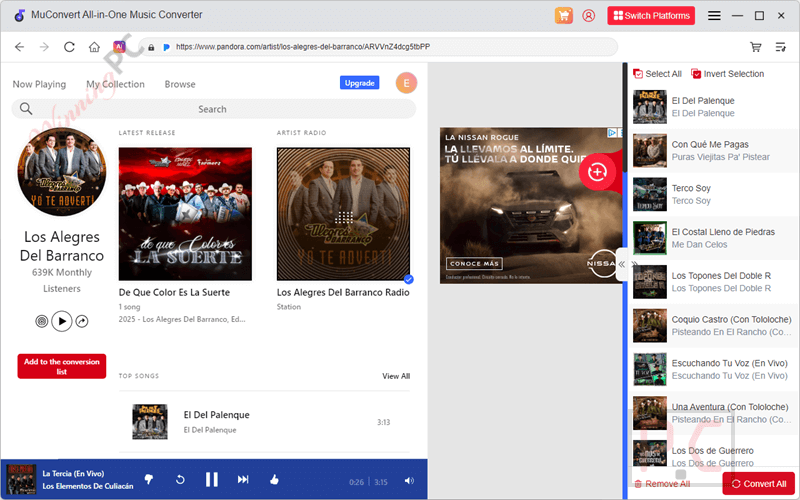Viewport: 800px width, 500px height.
Task: Select Con Qué Me Pagas in conversion list
Action: (x=714, y=151)
